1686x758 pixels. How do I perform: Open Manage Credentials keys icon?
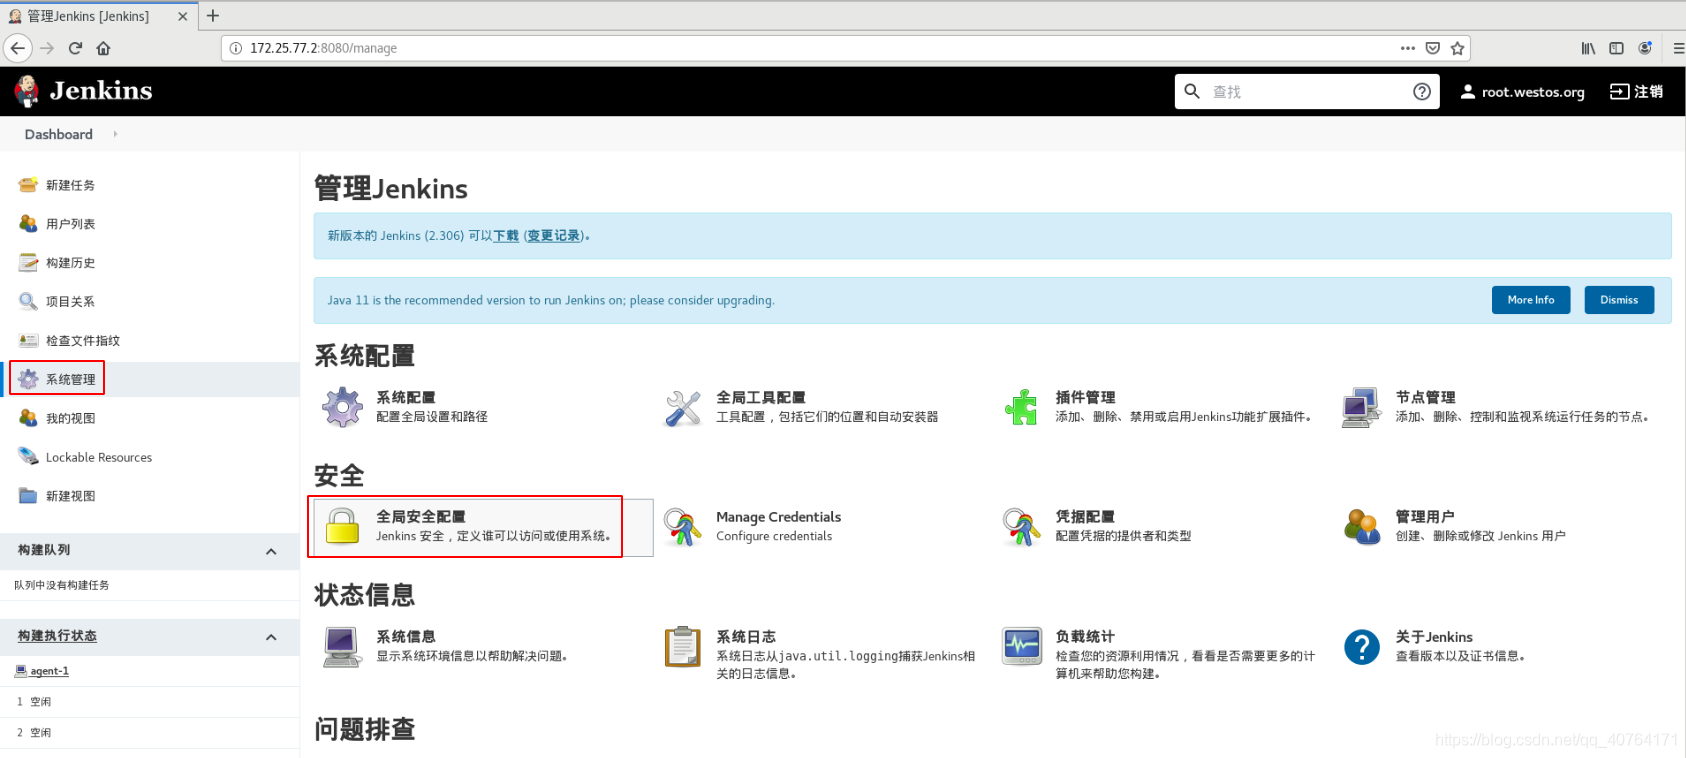[x=683, y=527]
